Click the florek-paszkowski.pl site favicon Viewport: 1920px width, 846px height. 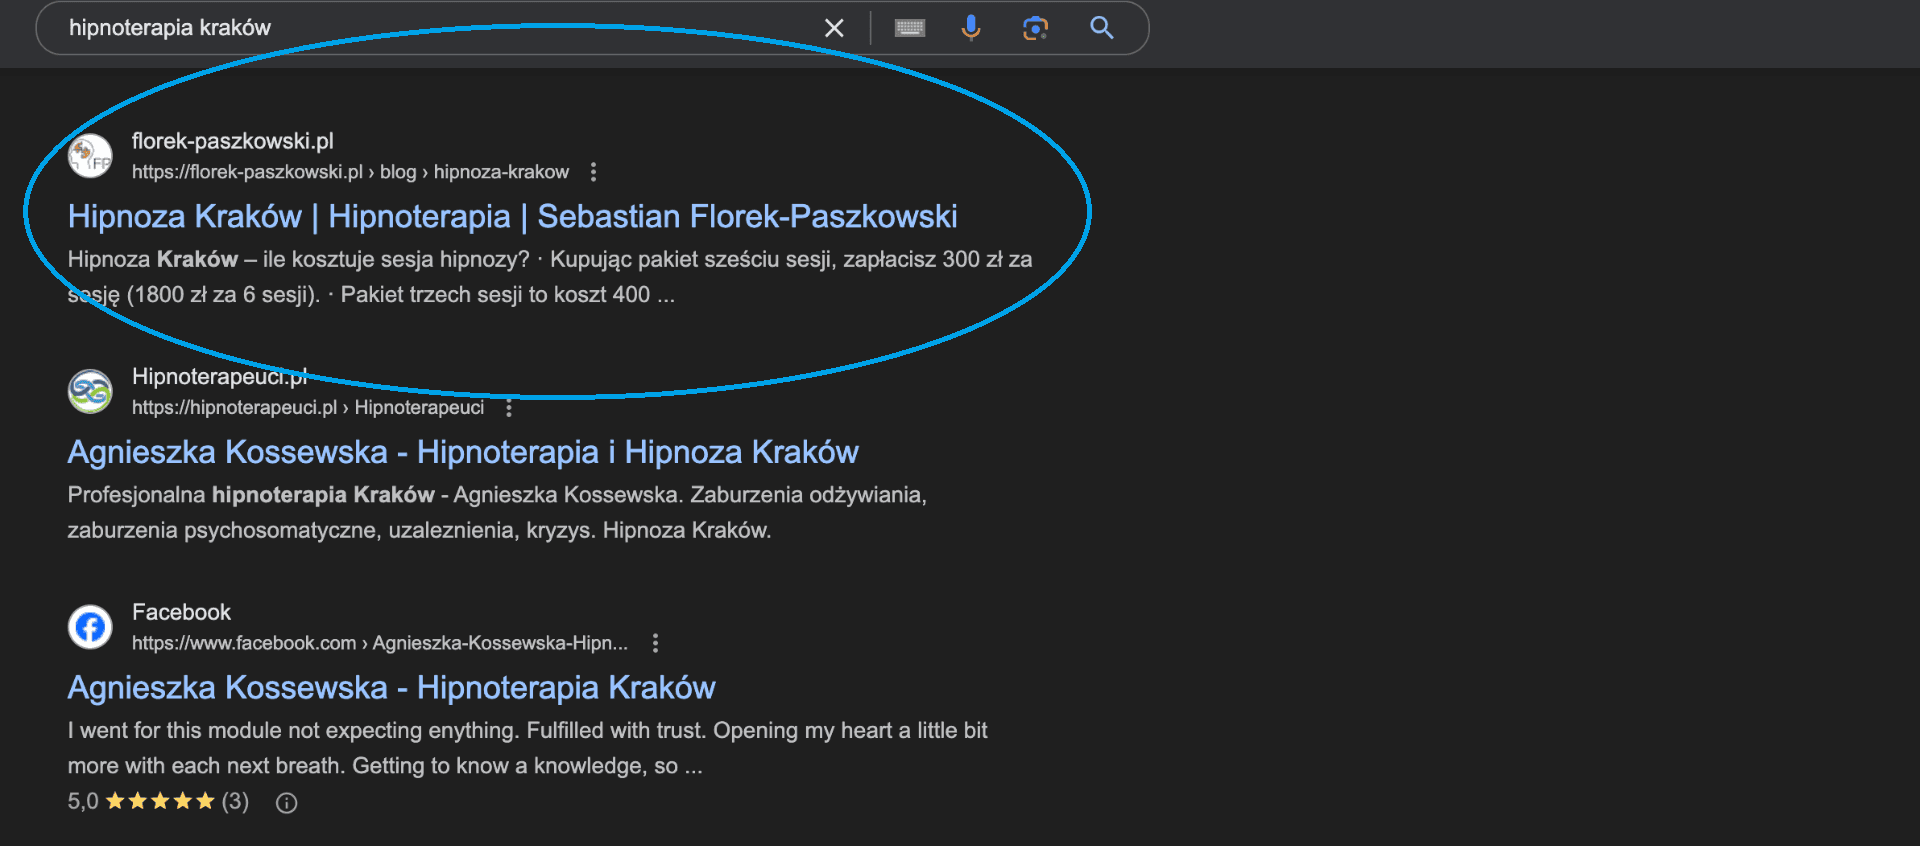tap(90, 156)
